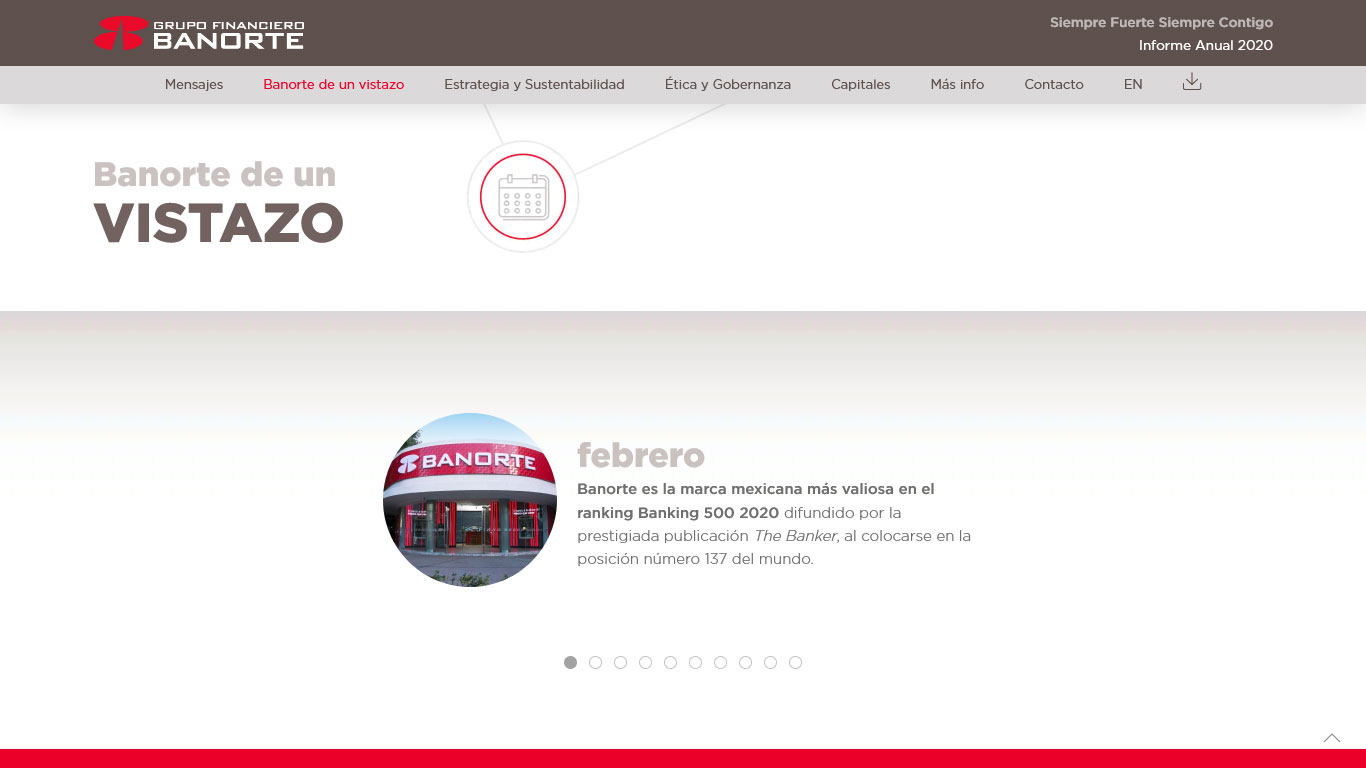Select the seventh carousel slide dot
This screenshot has width=1366, height=768.
(x=720, y=662)
